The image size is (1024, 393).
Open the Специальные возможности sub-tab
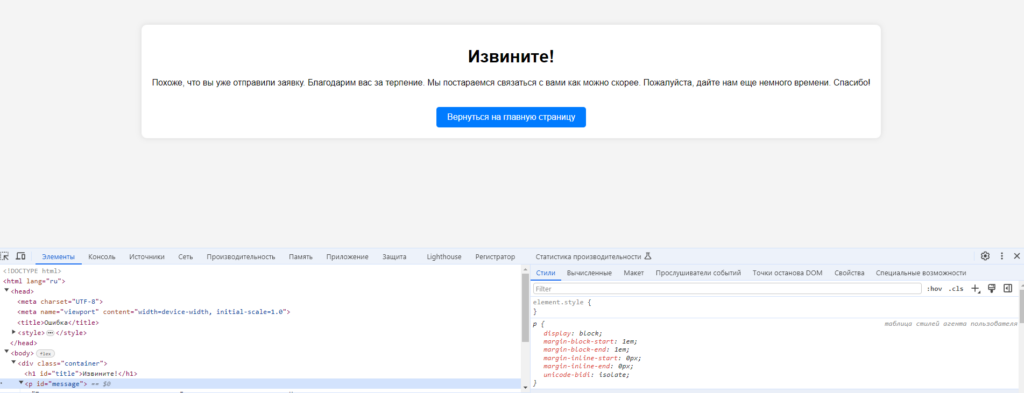pyautogui.click(x=921, y=273)
